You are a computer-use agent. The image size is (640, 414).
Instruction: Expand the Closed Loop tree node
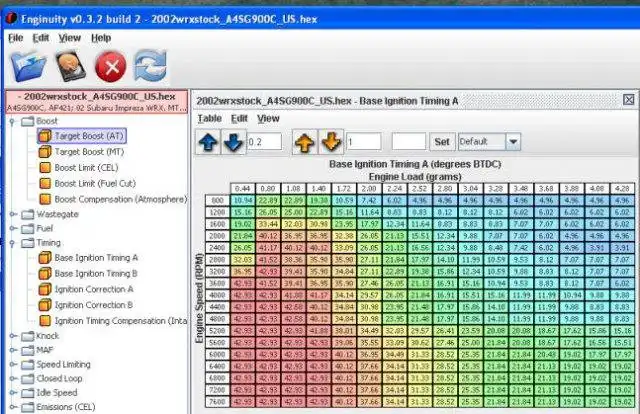coord(13,378)
